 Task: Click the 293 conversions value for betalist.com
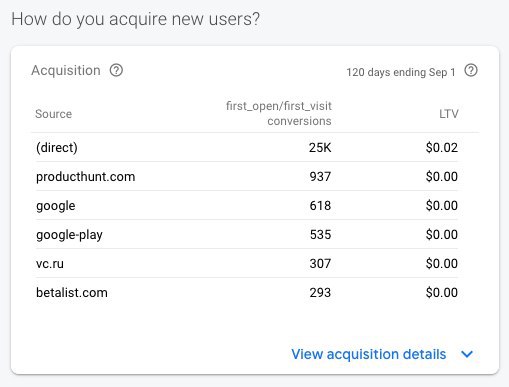[x=320, y=292]
